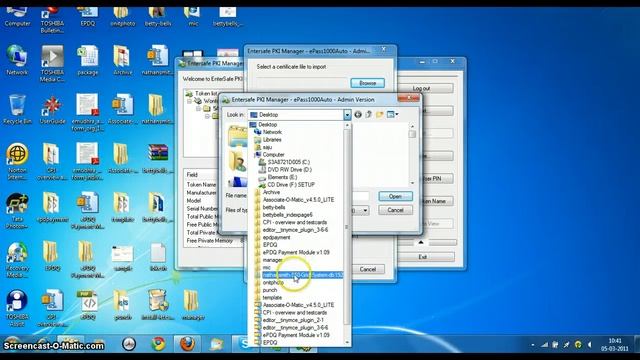Choose CD Drive (F:) SETUP

(291, 184)
